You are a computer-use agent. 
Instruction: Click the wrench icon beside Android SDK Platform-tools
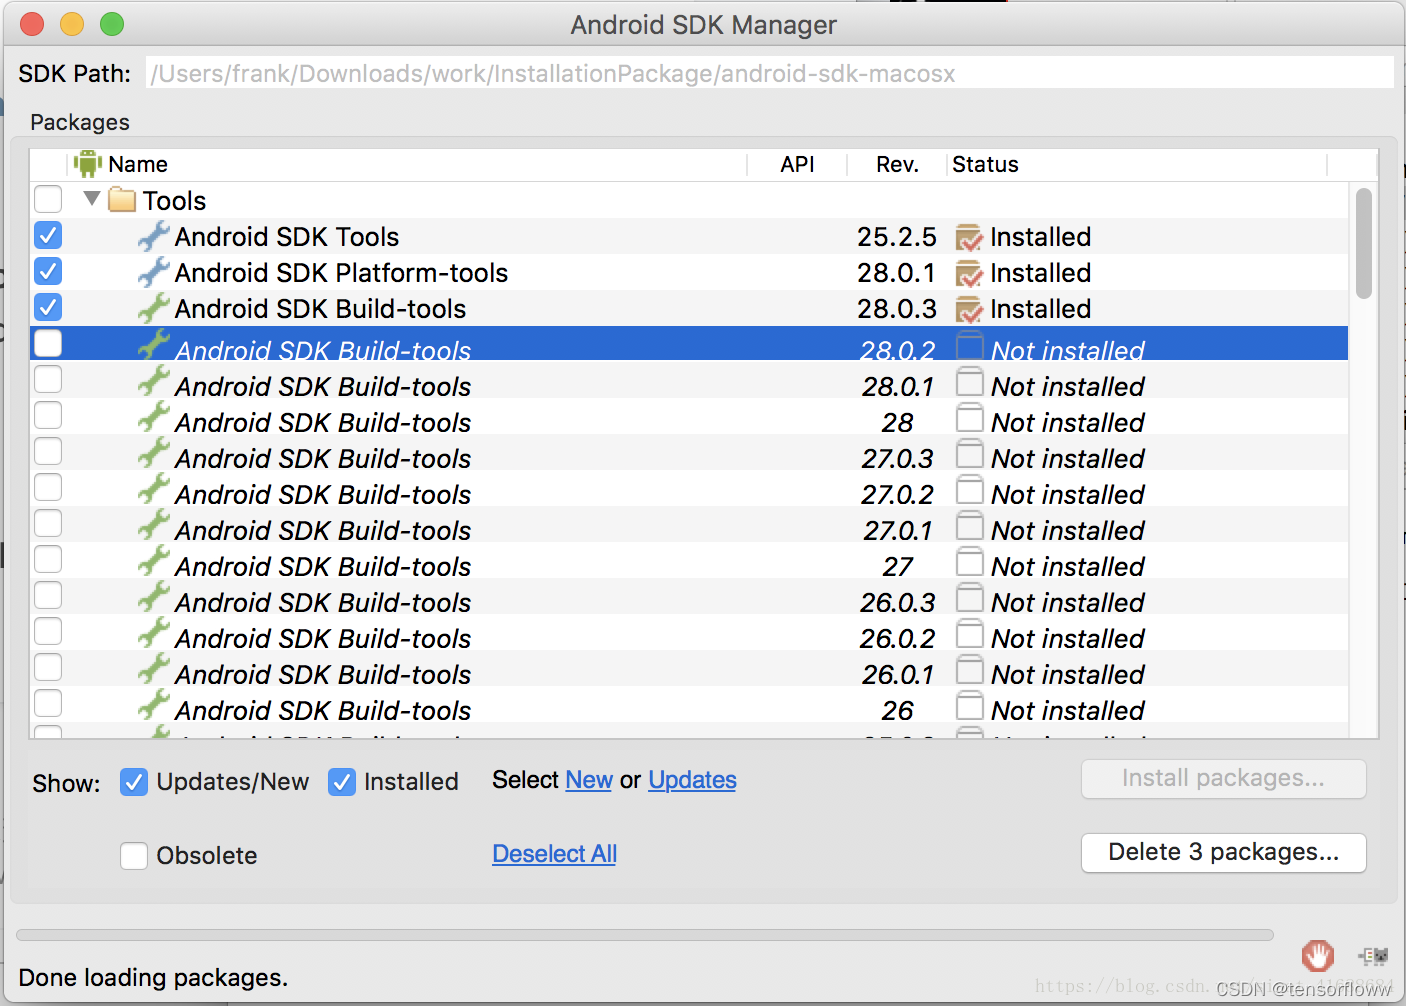(x=154, y=272)
